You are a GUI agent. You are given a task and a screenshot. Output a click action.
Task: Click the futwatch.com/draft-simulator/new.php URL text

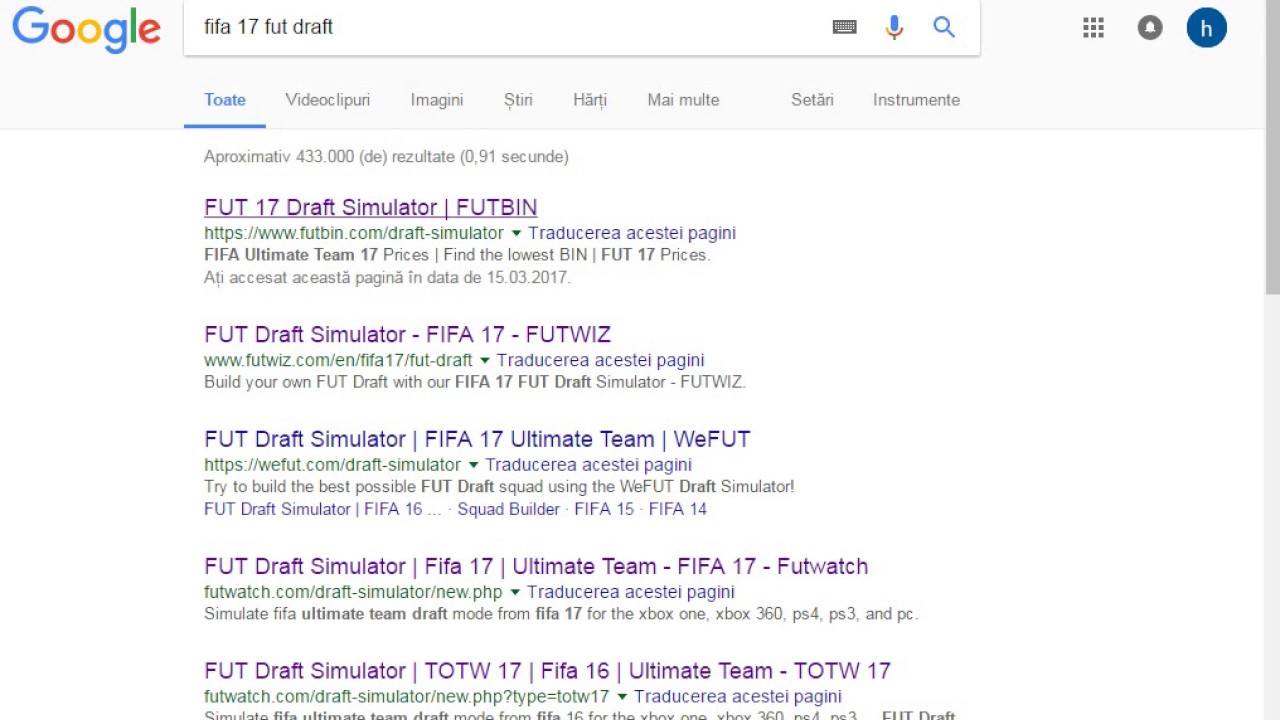pos(353,592)
